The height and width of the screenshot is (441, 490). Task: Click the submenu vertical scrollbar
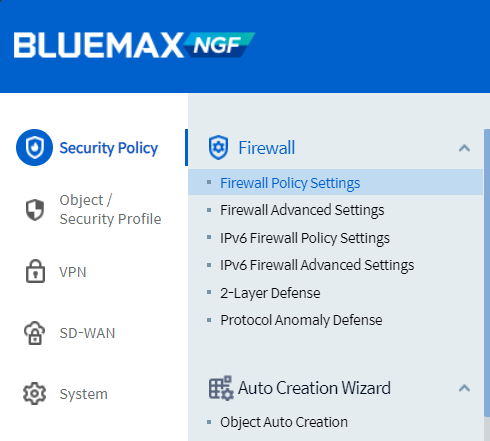tap(487, 273)
